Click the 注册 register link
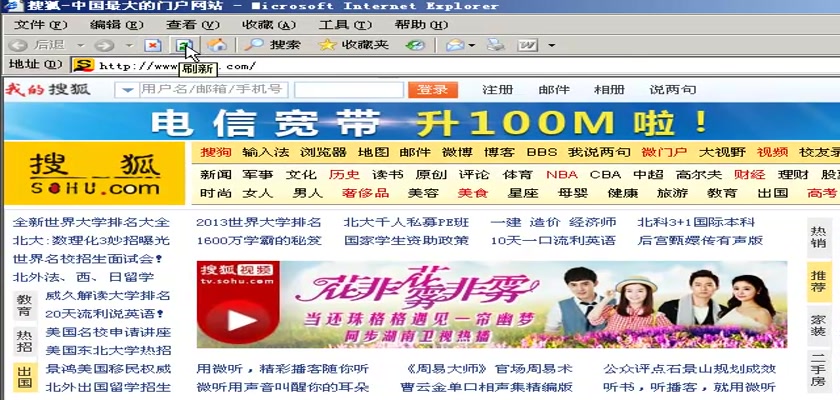Screen dimensions: 840x400 [x=497, y=89]
